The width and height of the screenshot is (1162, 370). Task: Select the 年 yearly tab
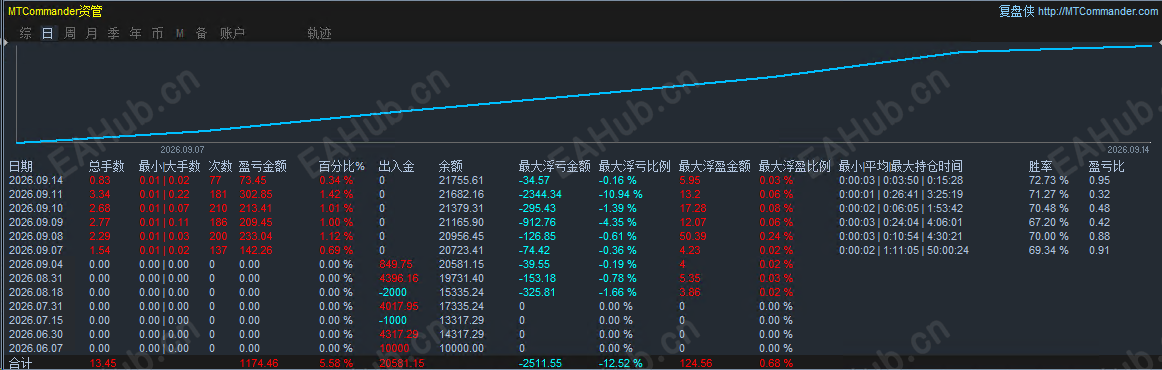click(x=136, y=33)
